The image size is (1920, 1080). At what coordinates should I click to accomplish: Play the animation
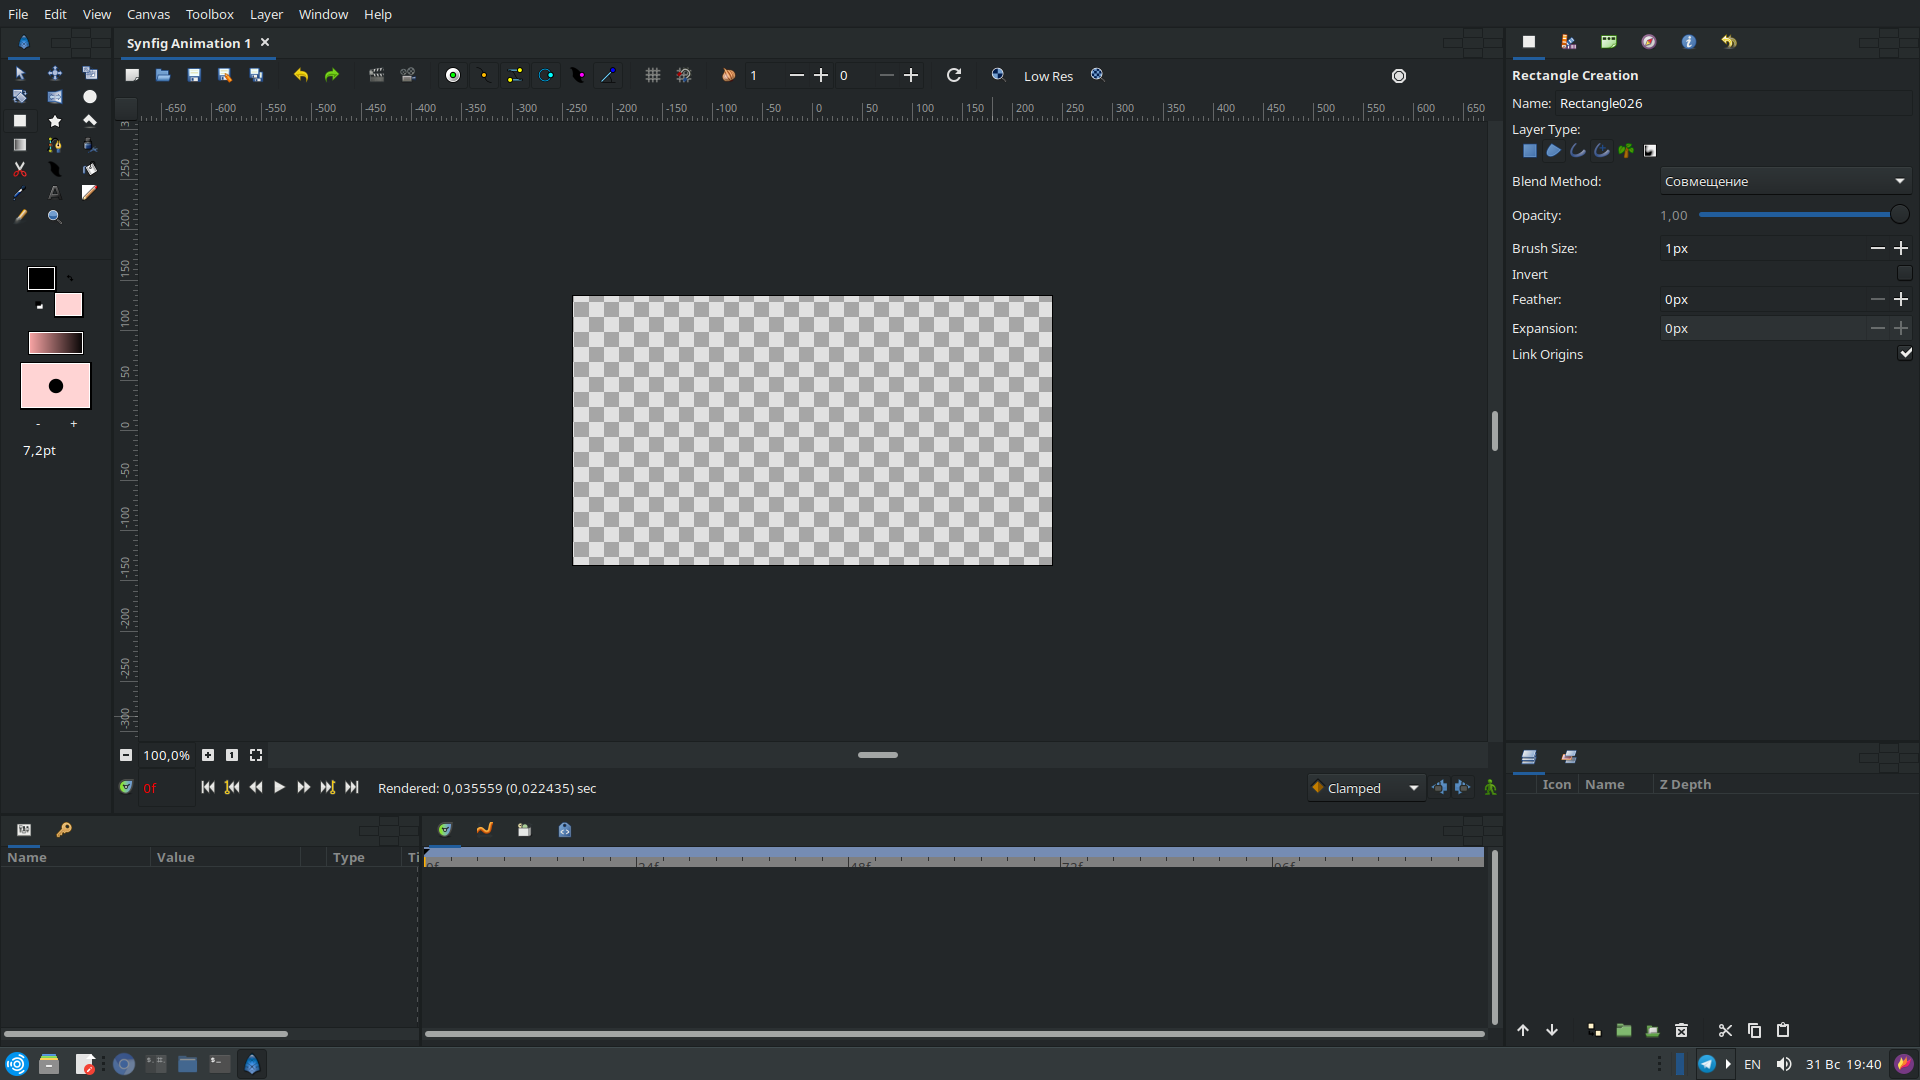[279, 787]
